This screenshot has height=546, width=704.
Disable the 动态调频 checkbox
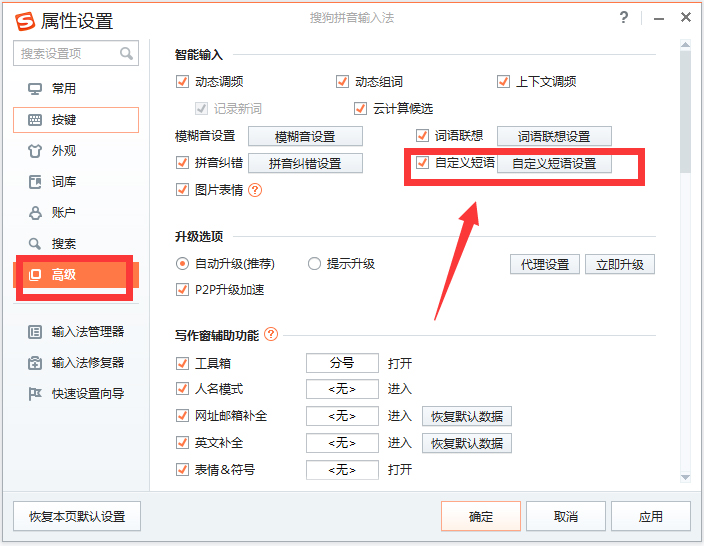pyautogui.click(x=182, y=82)
